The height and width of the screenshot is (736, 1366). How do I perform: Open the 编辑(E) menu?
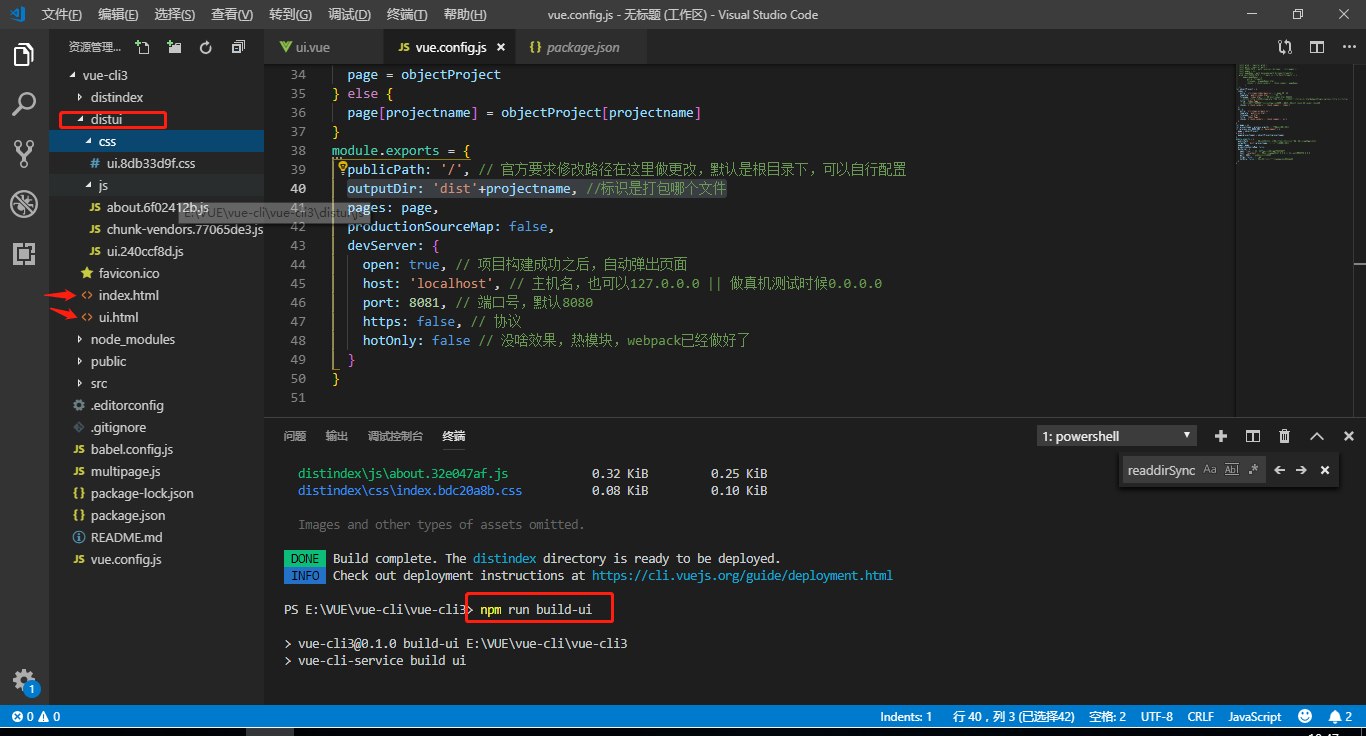119,15
